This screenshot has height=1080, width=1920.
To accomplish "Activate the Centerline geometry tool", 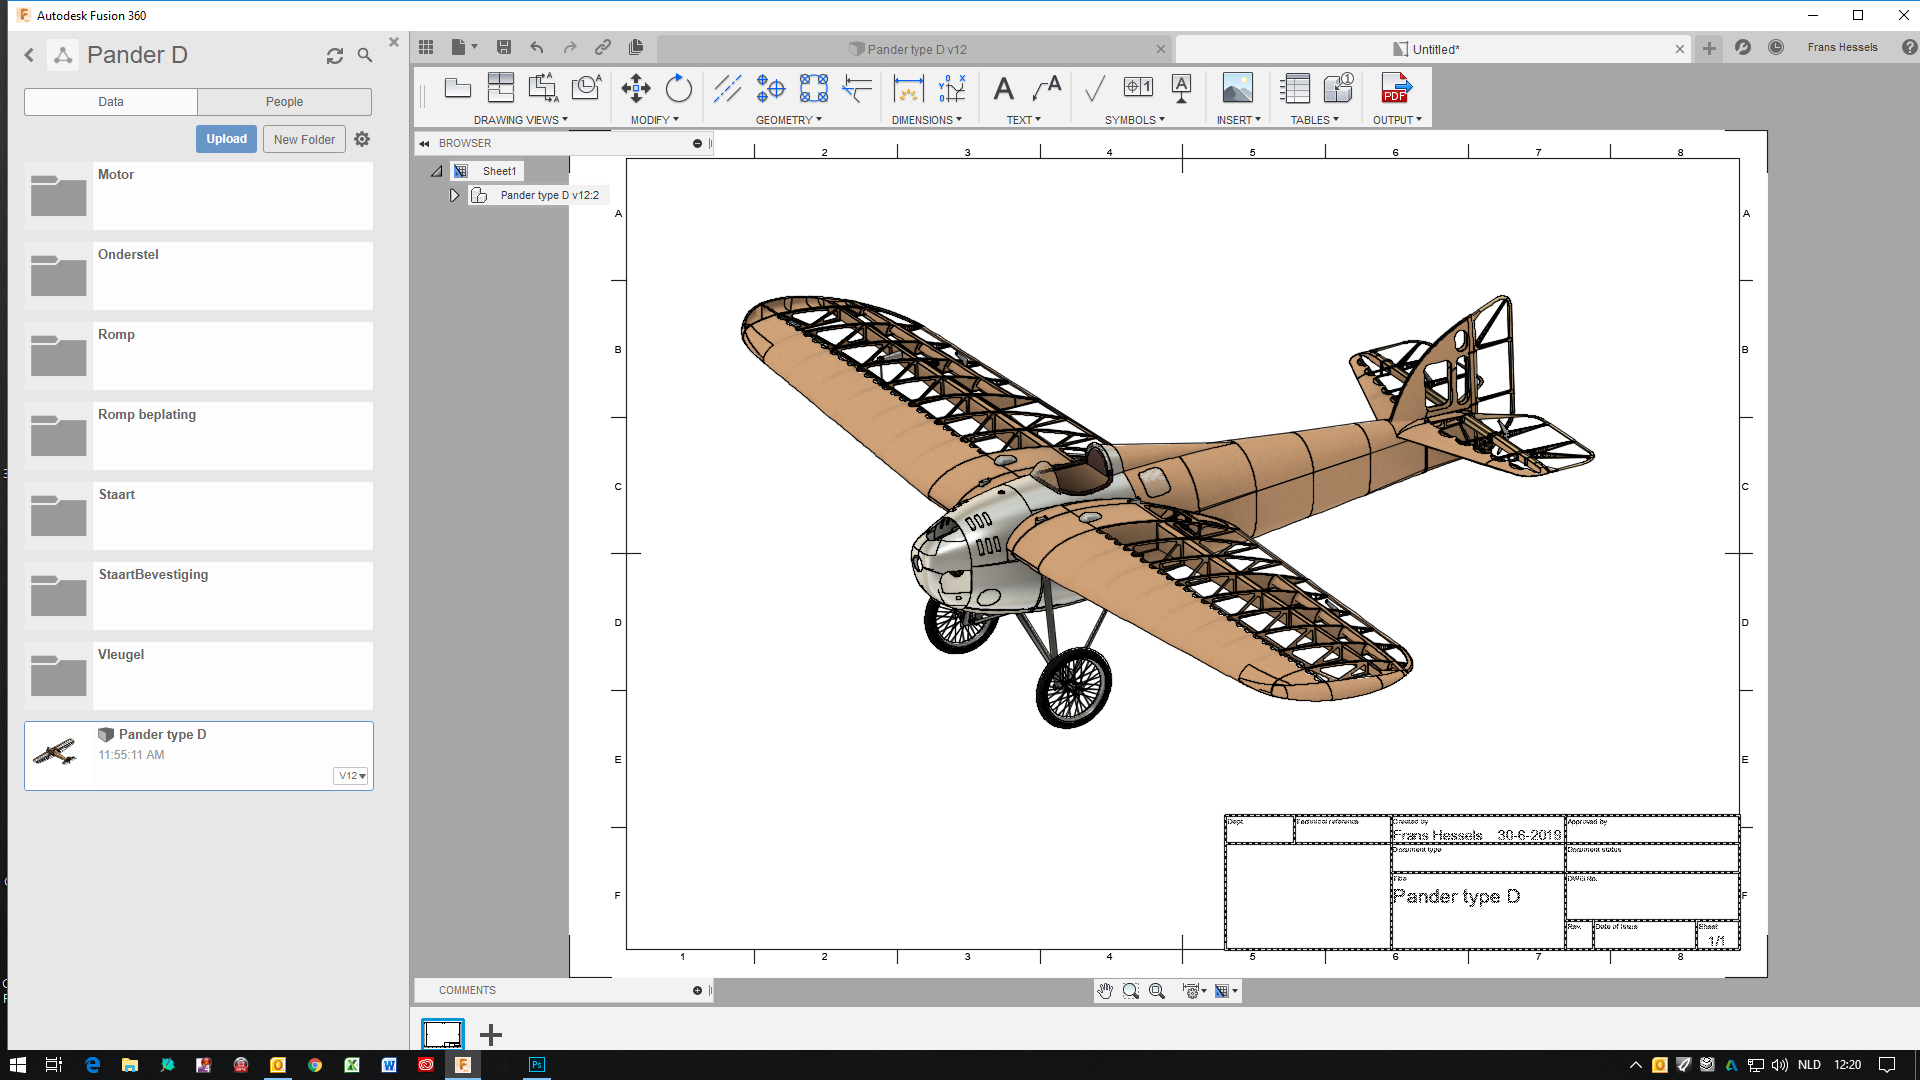I will [x=728, y=88].
